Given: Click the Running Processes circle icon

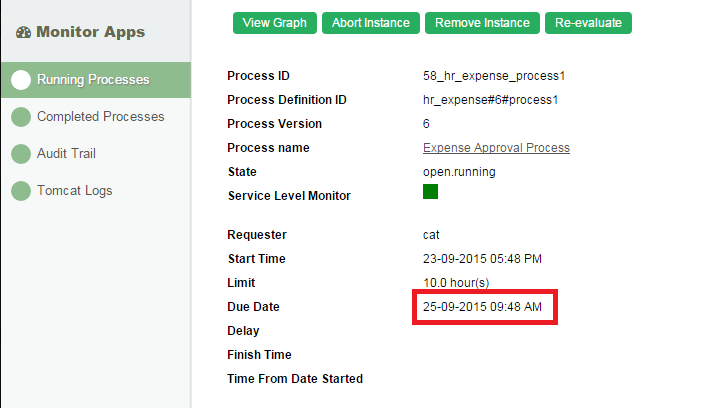Looking at the screenshot, I should (21, 80).
